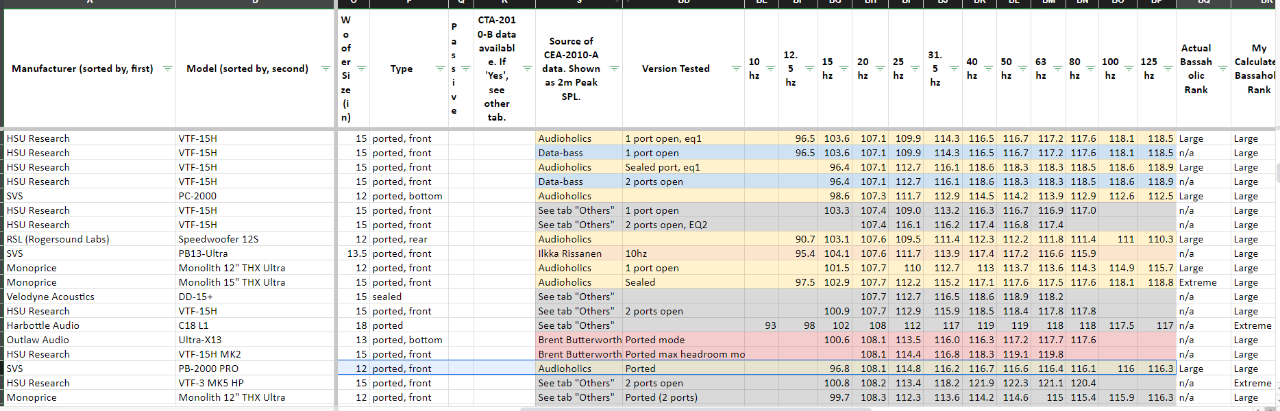Select the 18 woofer size cell
This screenshot has width=1280, height=411.
coord(353,326)
